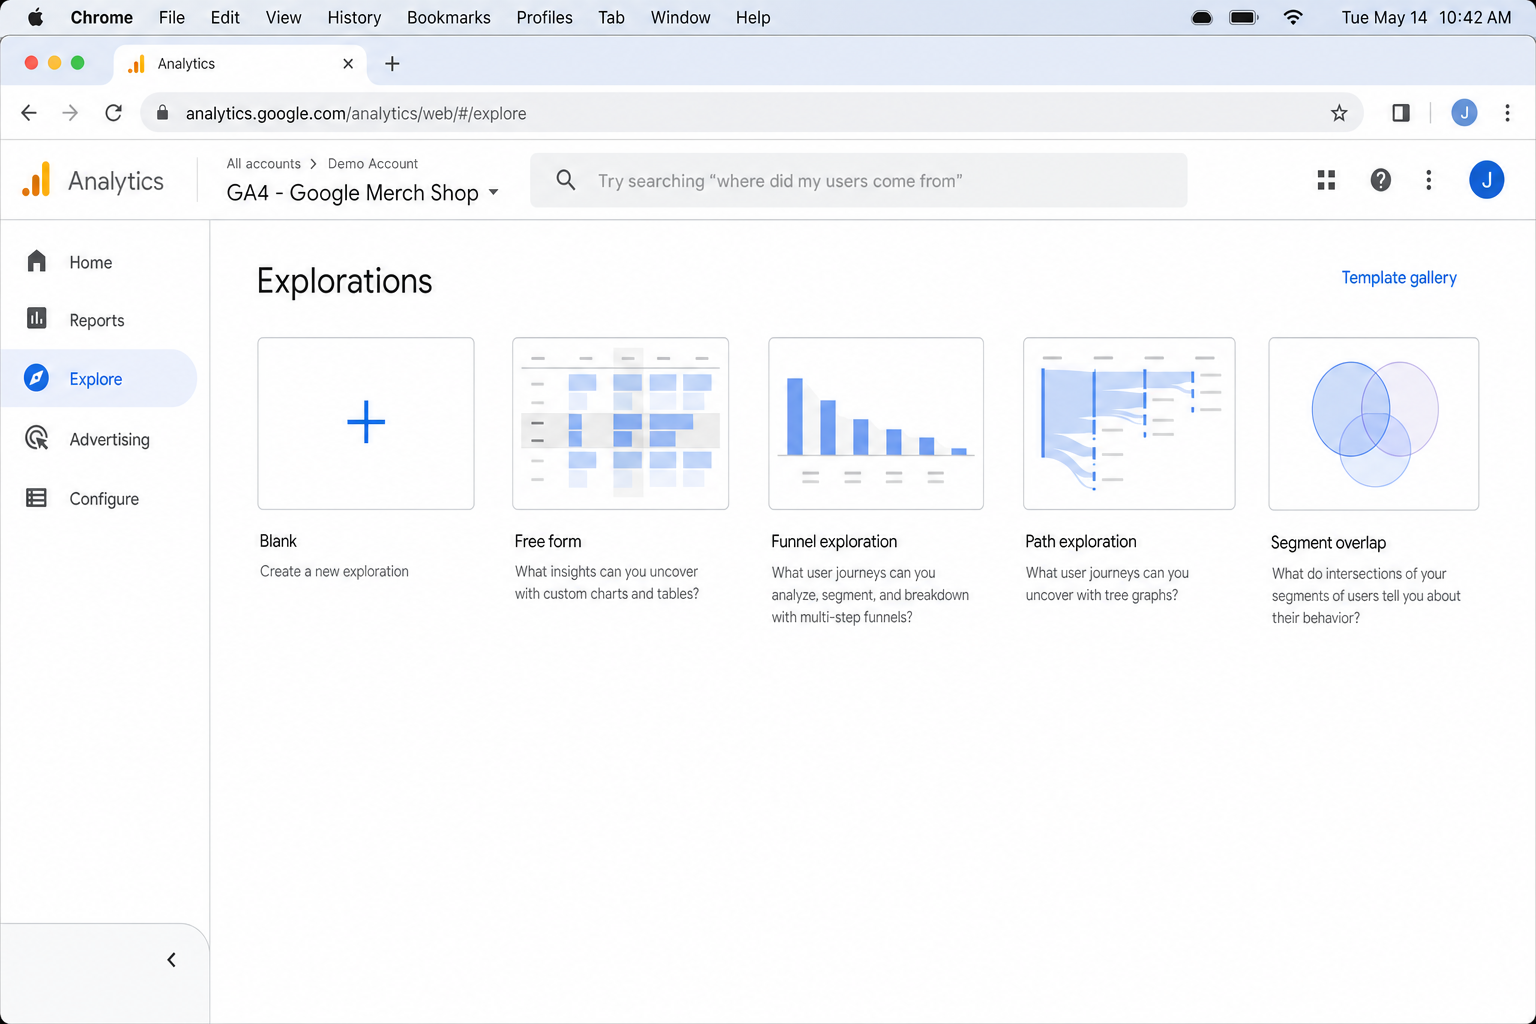1536x1024 pixels.
Task: Click the Google Analytics logo
Action: click(x=37, y=180)
